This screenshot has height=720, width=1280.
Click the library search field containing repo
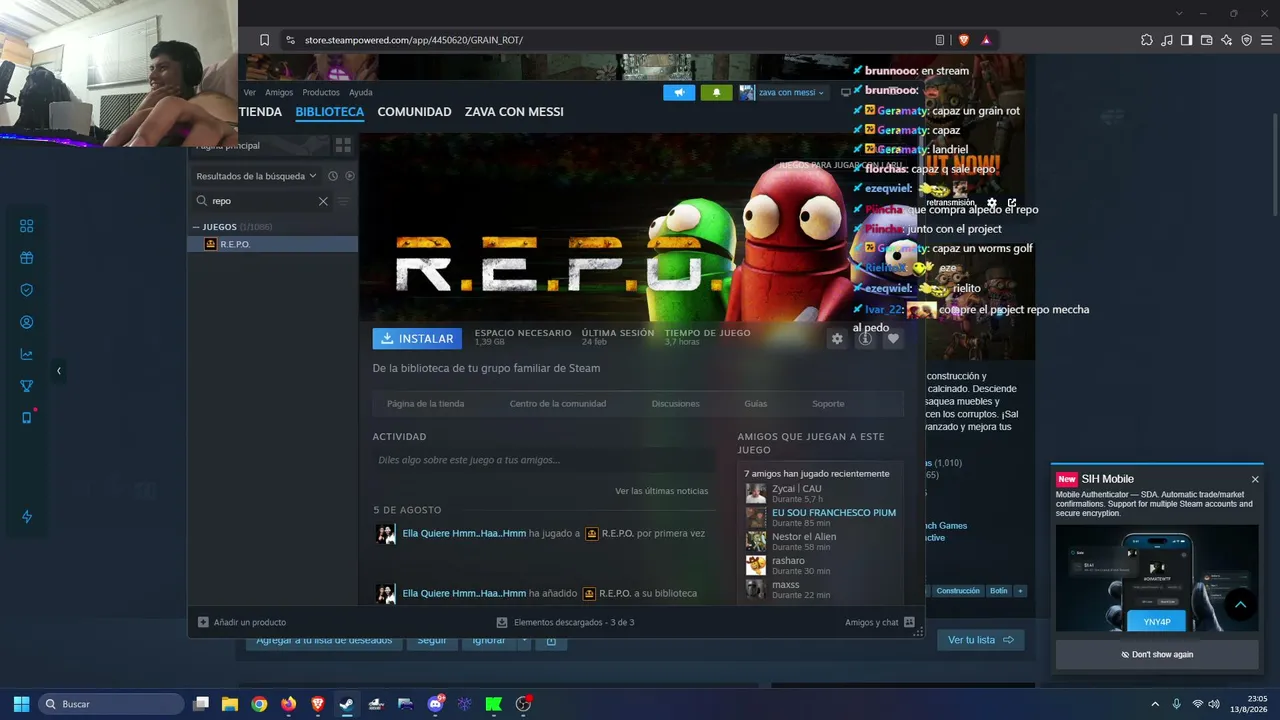[x=263, y=201]
